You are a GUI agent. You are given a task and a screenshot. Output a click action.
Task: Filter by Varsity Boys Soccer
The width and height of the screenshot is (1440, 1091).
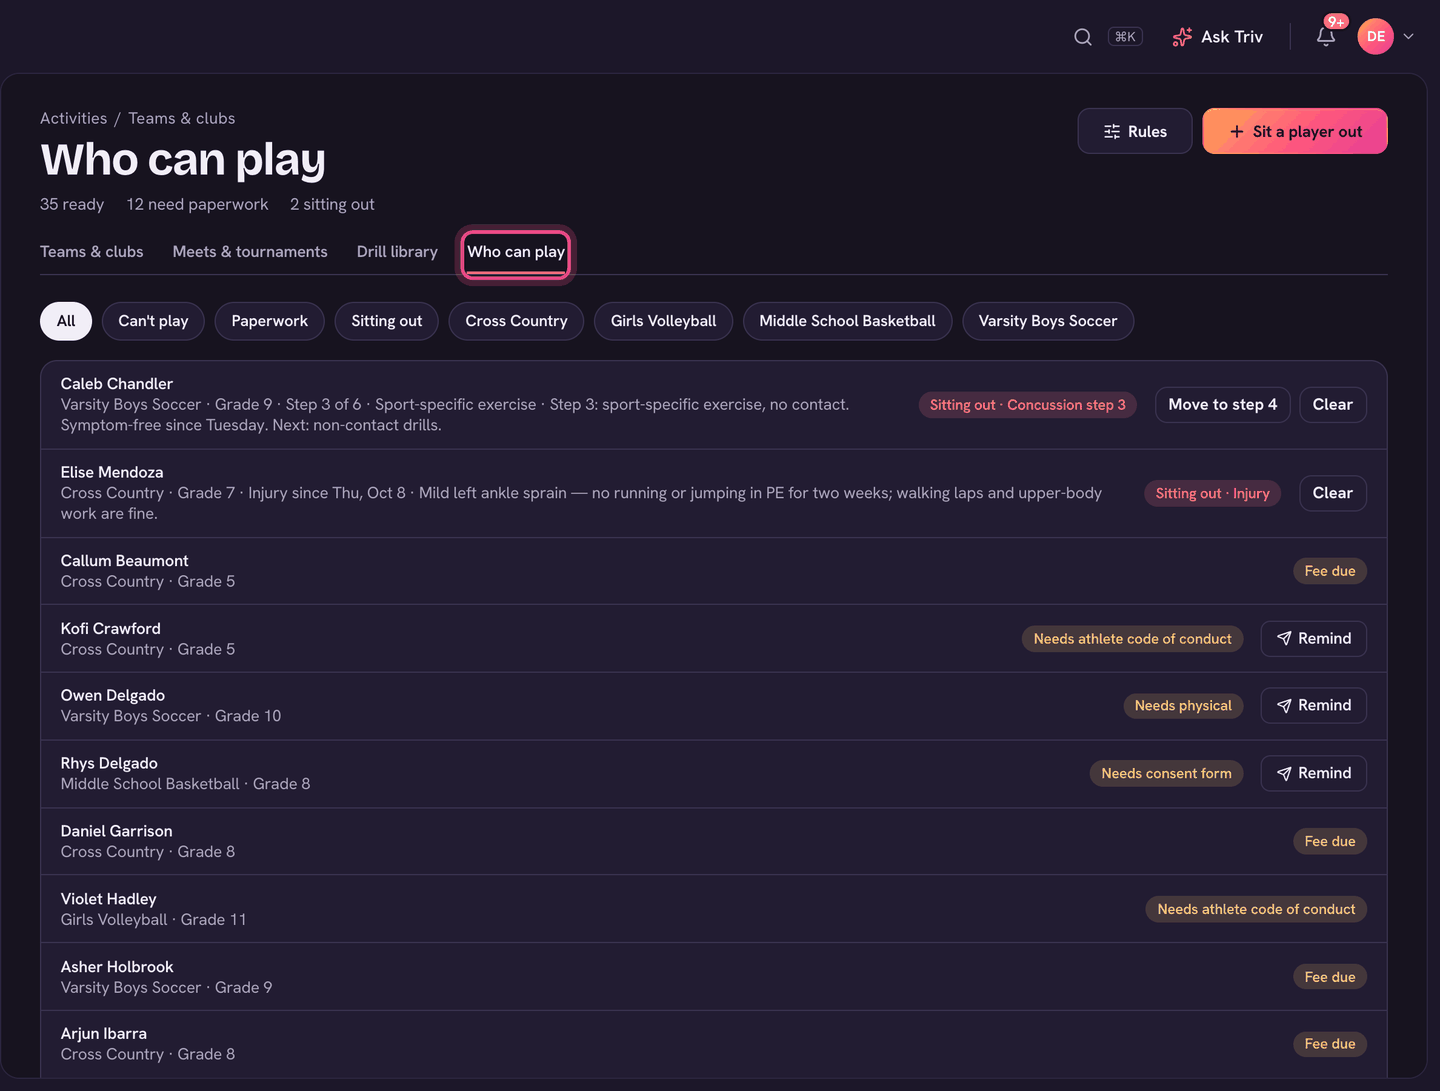tap(1048, 321)
